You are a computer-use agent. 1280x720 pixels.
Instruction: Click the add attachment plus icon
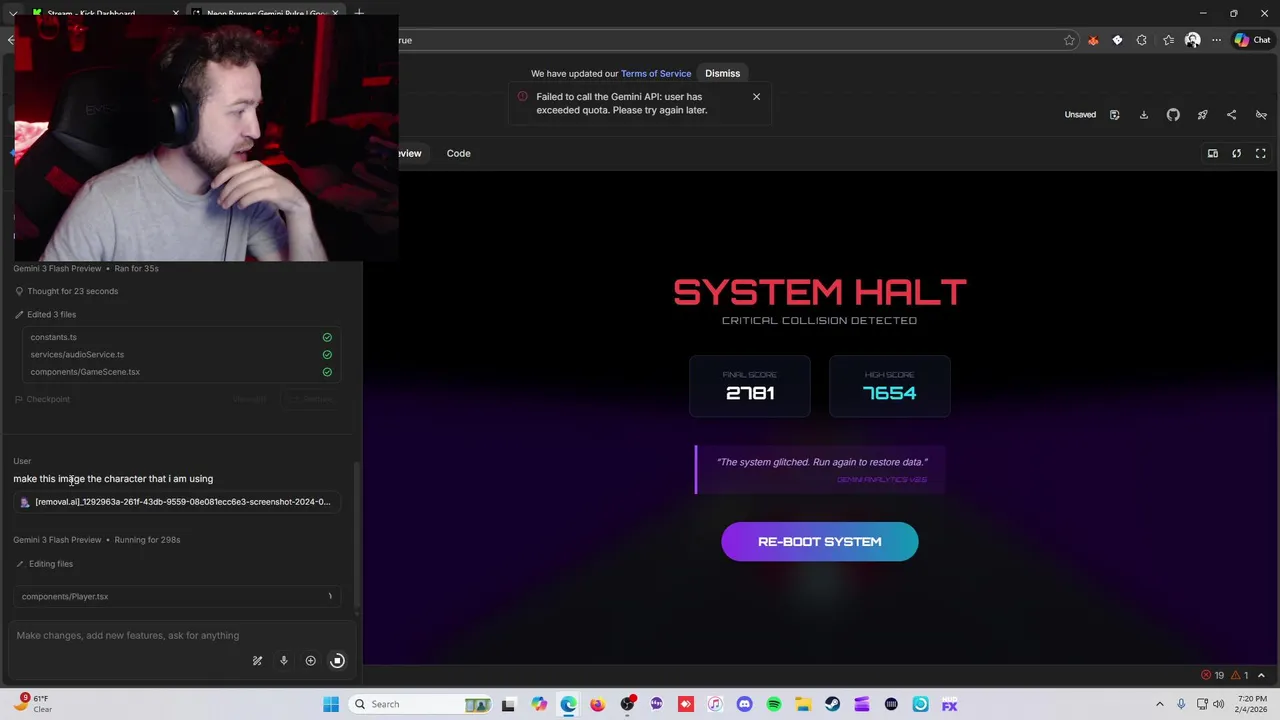click(310, 660)
